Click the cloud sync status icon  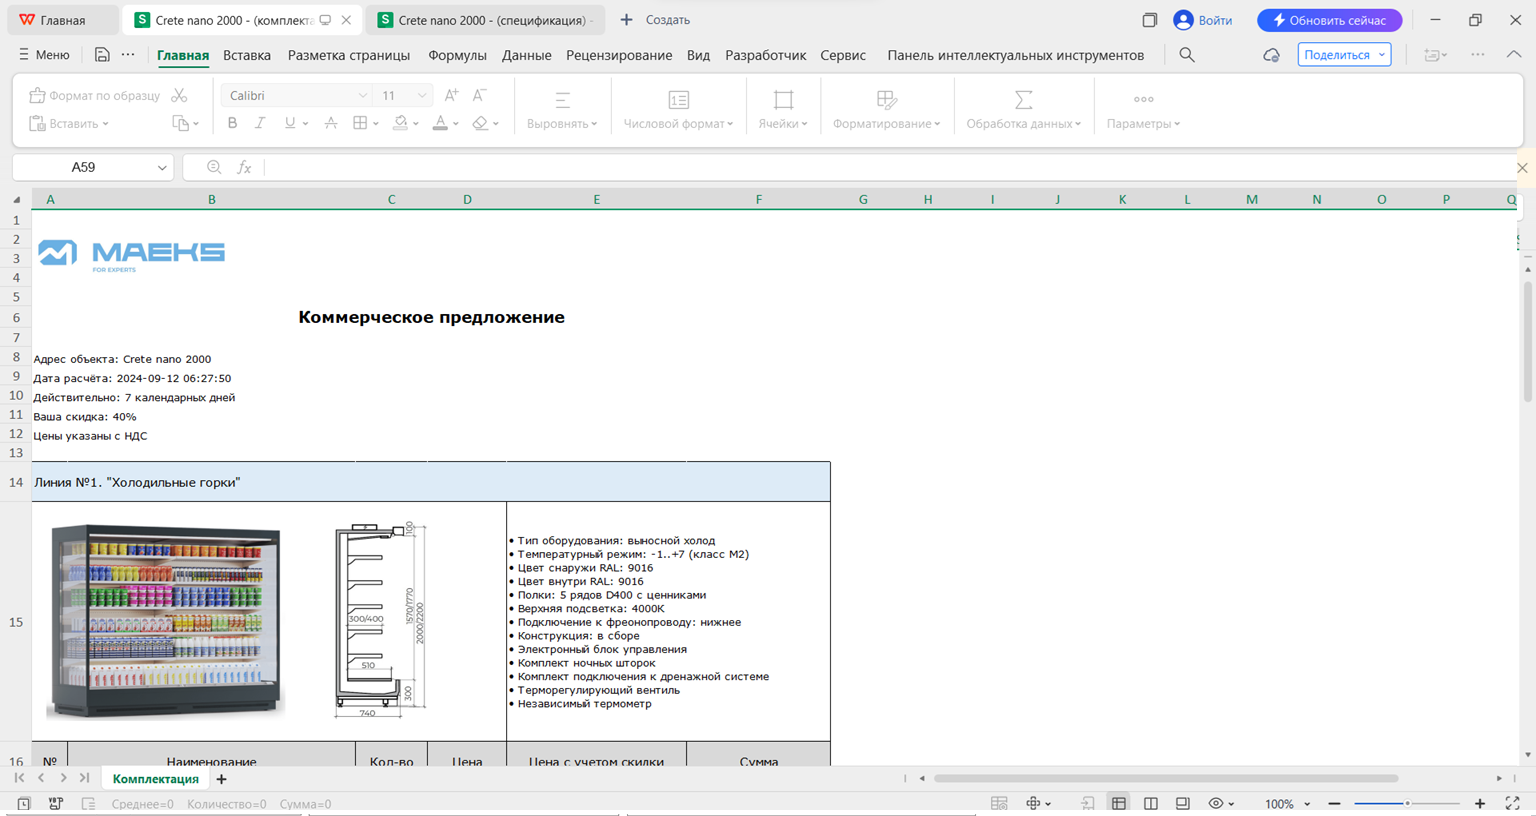pyautogui.click(x=1271, y=55)
